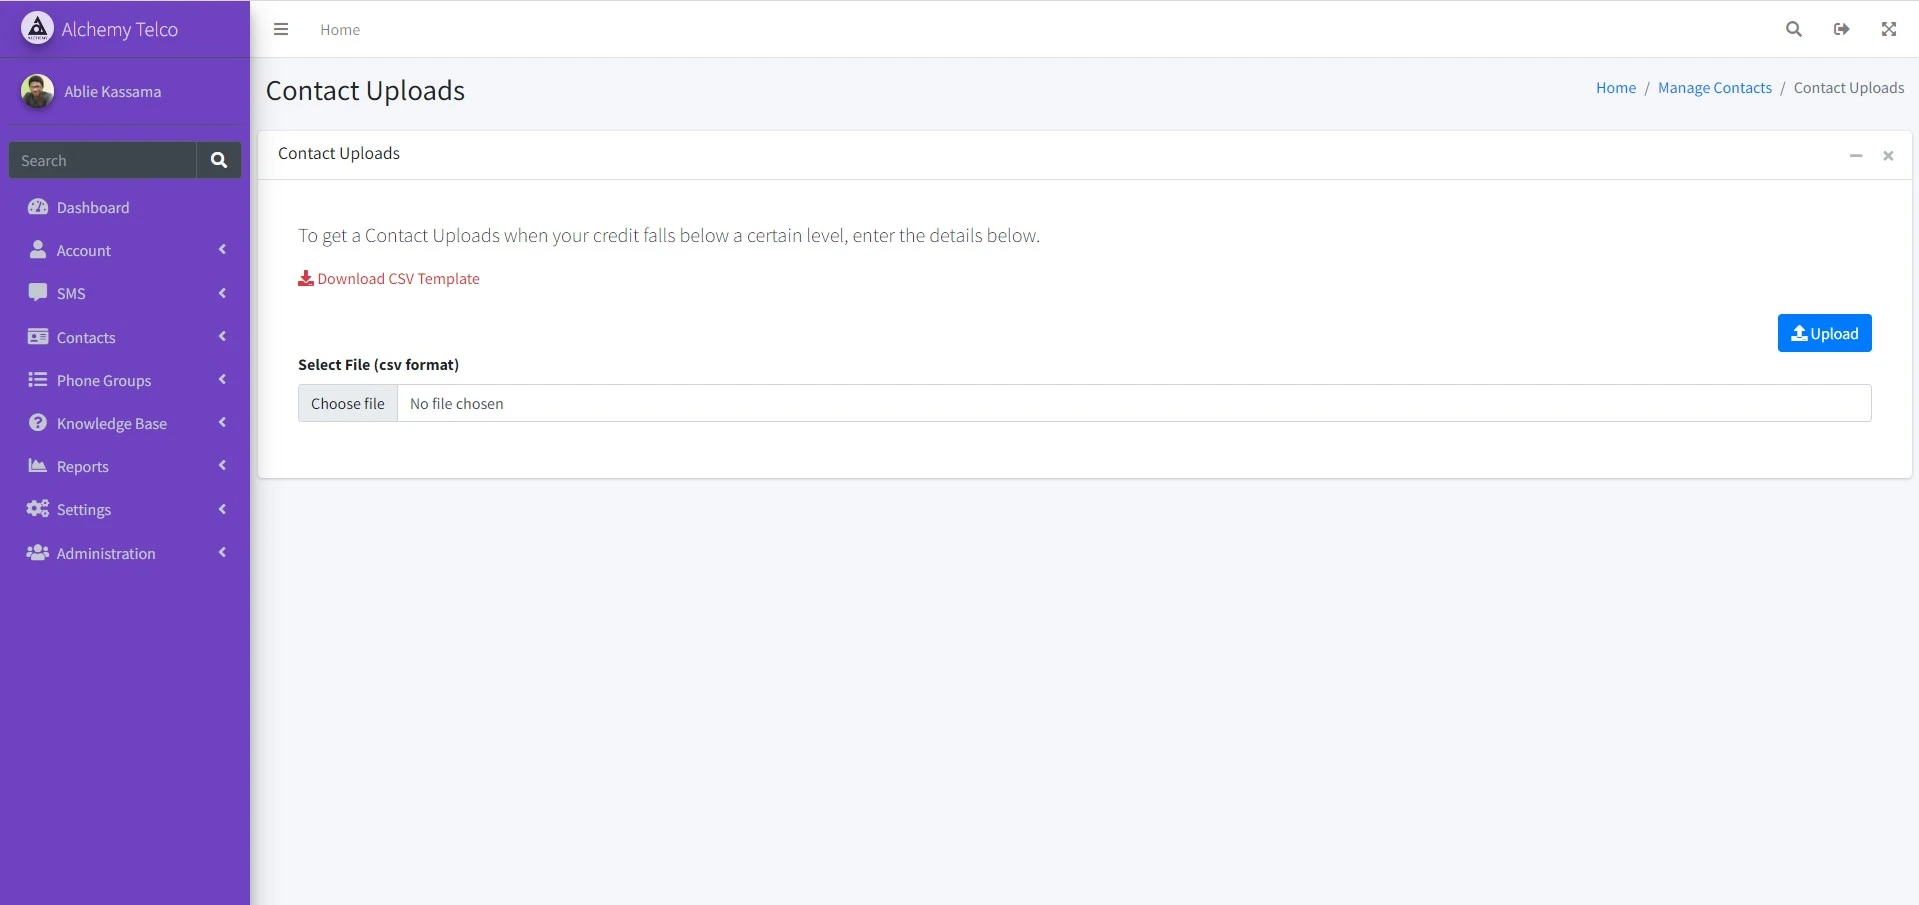The width and height of the screenshot is (1919, 905).
Task: Click the sidebar search magnifier button
Action: (x=218, y=160)
